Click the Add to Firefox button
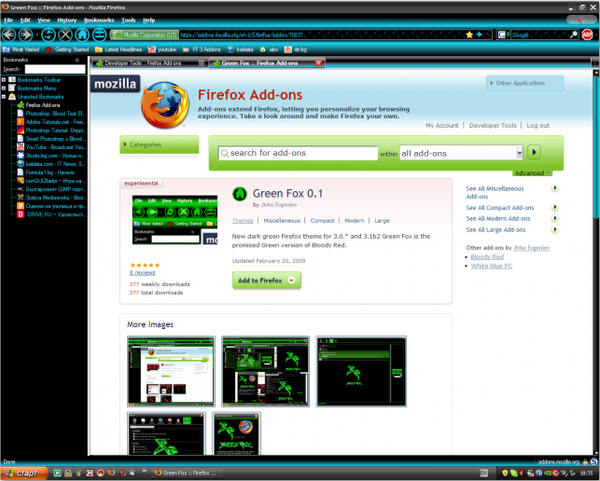 point(267,280)
